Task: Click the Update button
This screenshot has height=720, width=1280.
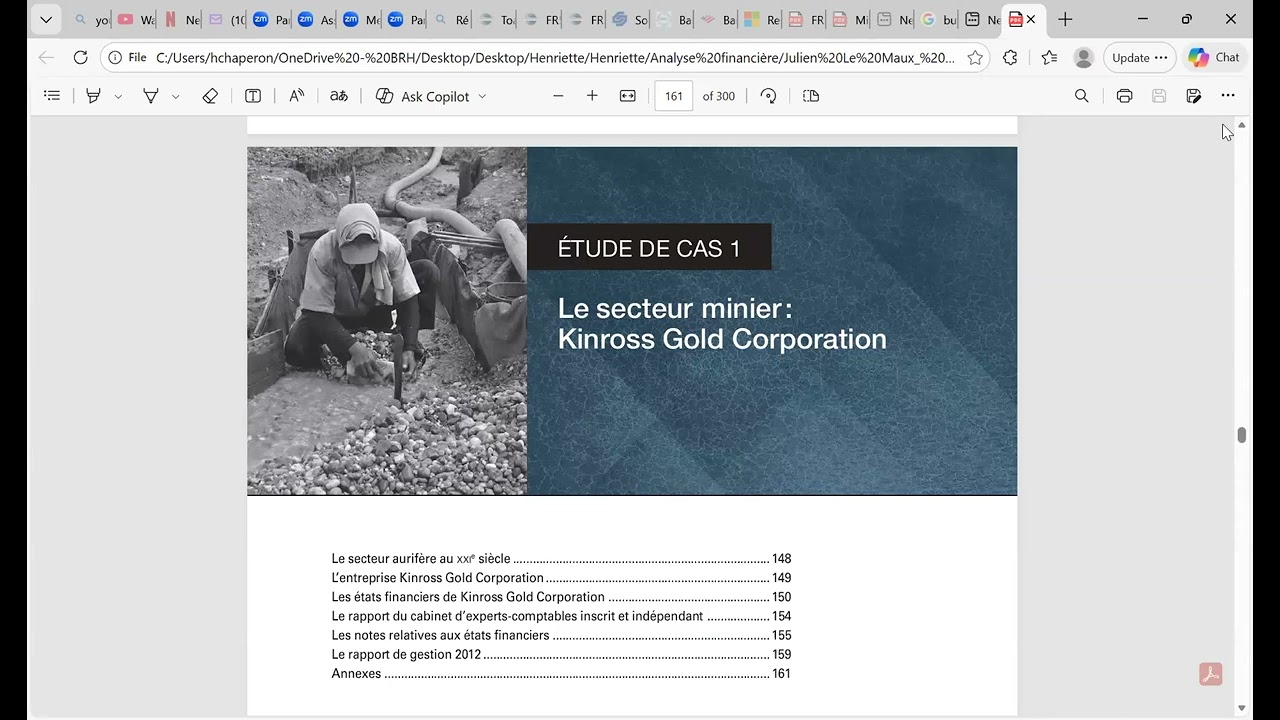Action: 1140,58
